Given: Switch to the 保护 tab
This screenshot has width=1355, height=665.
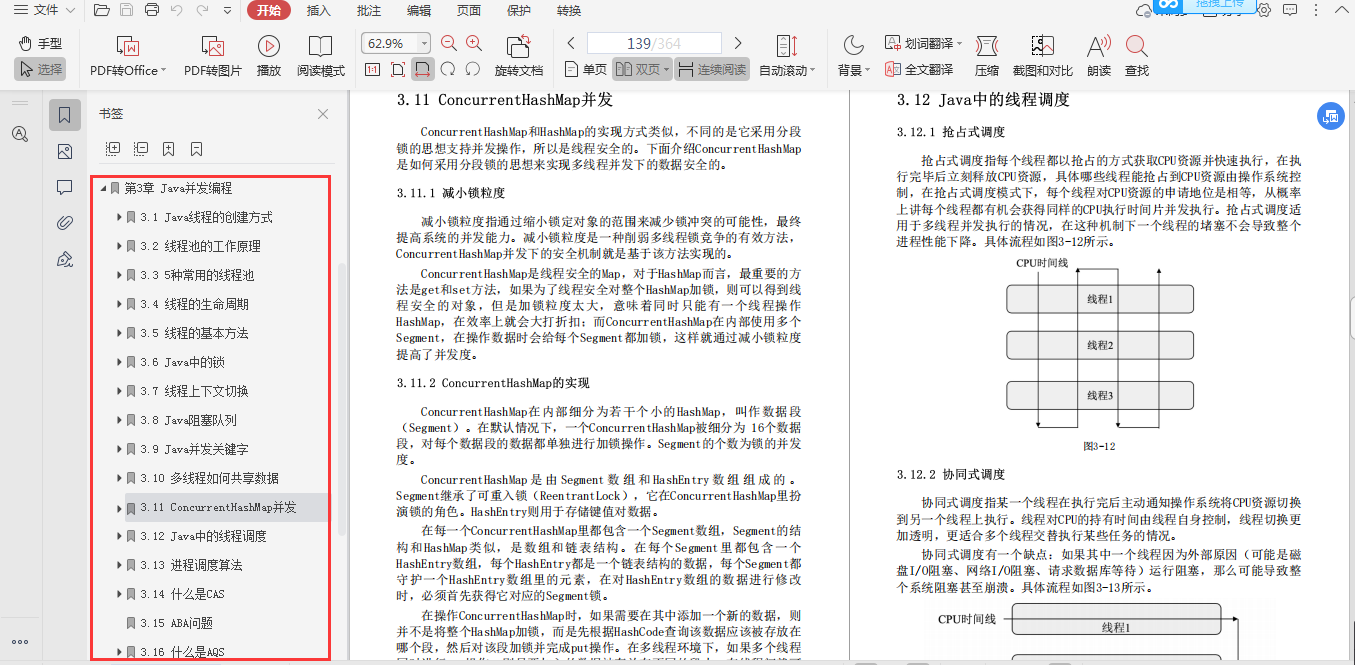Looking at the screenshot, I should point(519,10).
